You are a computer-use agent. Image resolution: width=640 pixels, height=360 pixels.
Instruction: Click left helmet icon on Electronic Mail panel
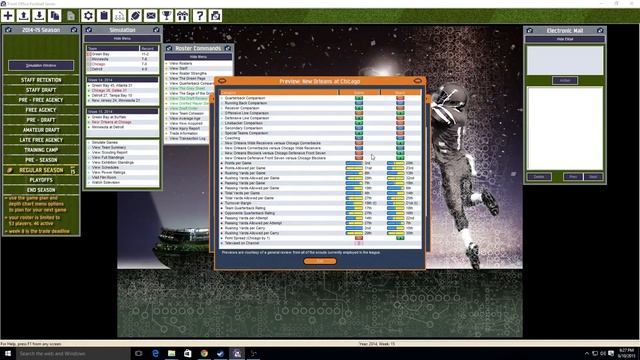[x=530, y=30]
